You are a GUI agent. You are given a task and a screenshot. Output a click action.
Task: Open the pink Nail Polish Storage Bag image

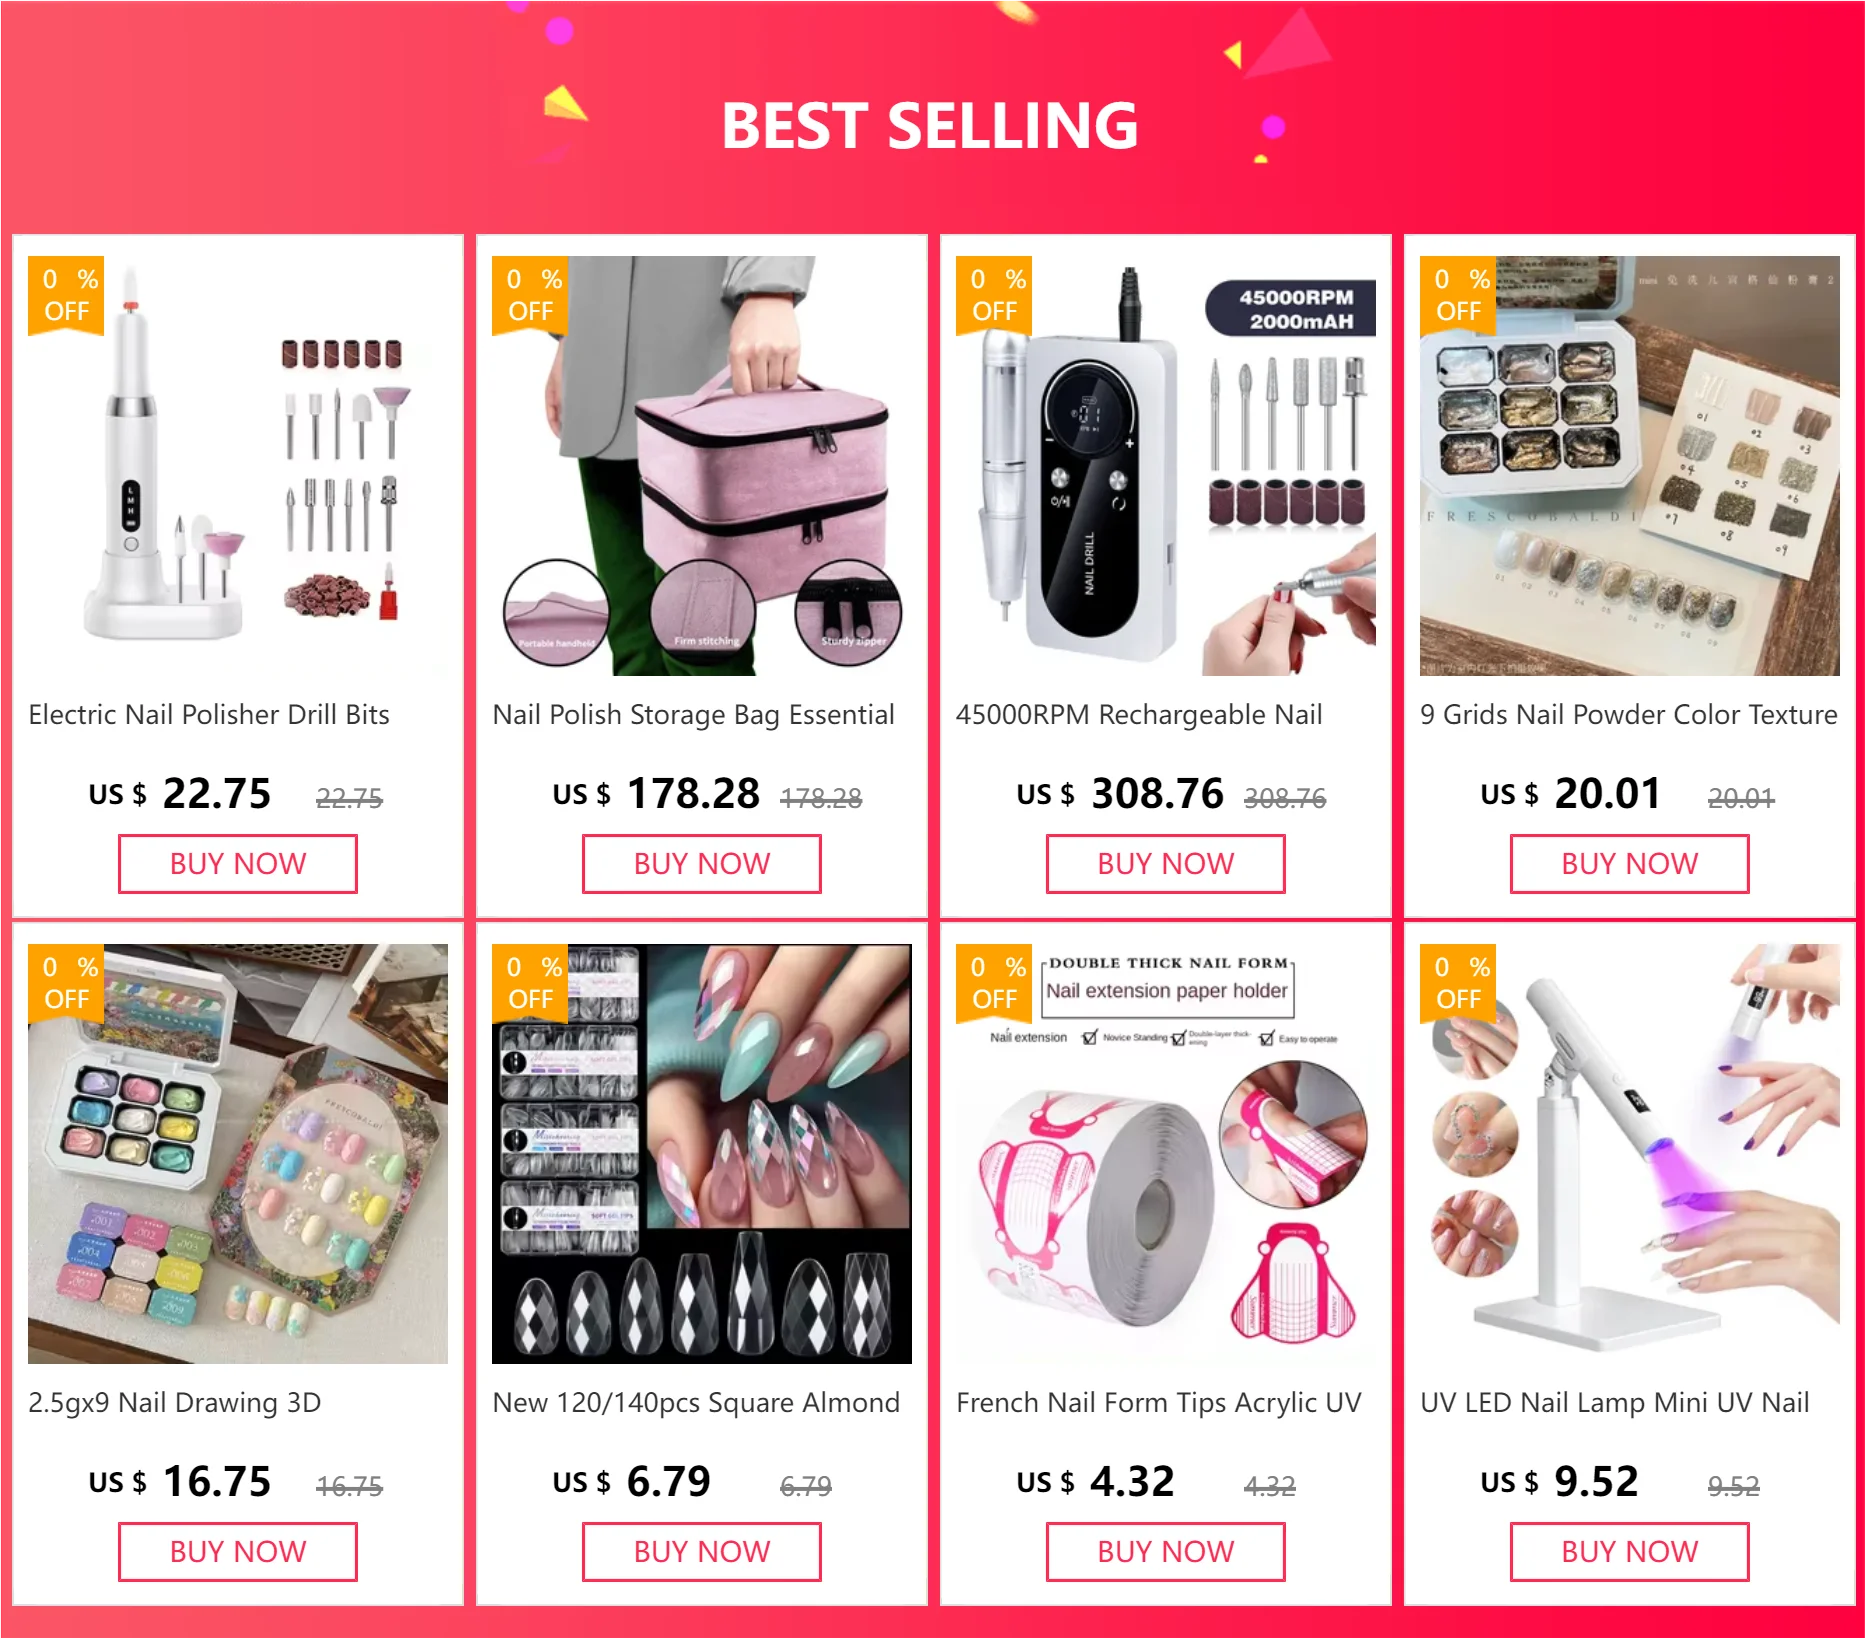702,466
